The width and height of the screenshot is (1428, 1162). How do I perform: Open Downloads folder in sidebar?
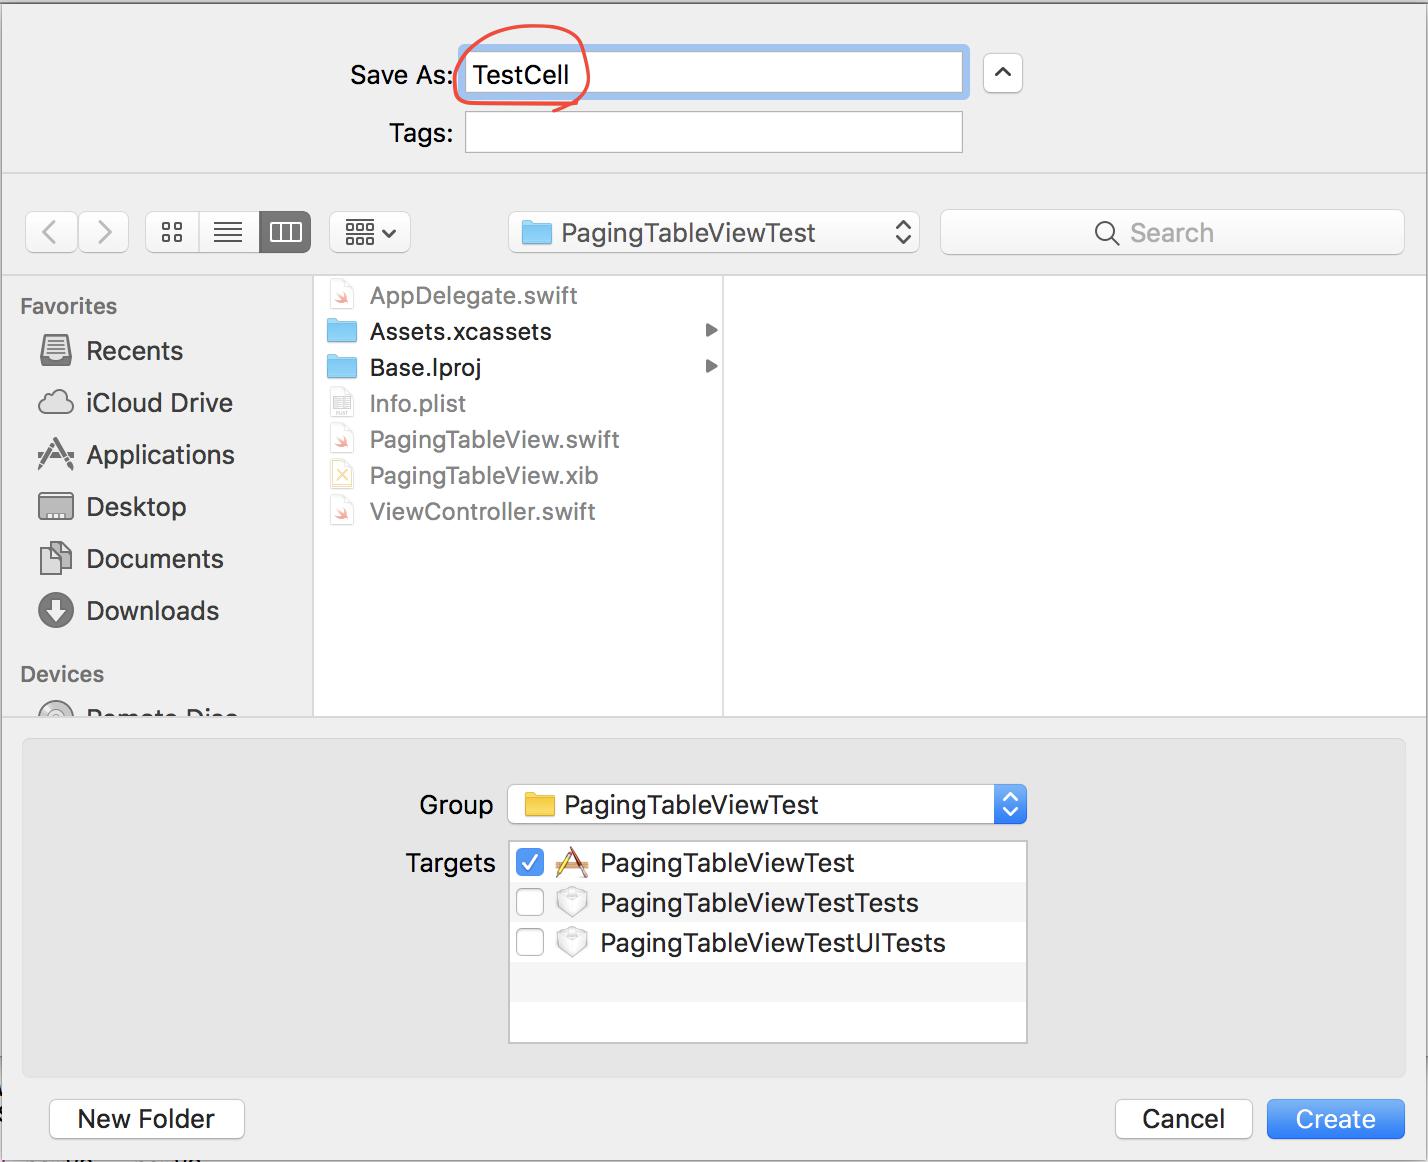(152, 611)
